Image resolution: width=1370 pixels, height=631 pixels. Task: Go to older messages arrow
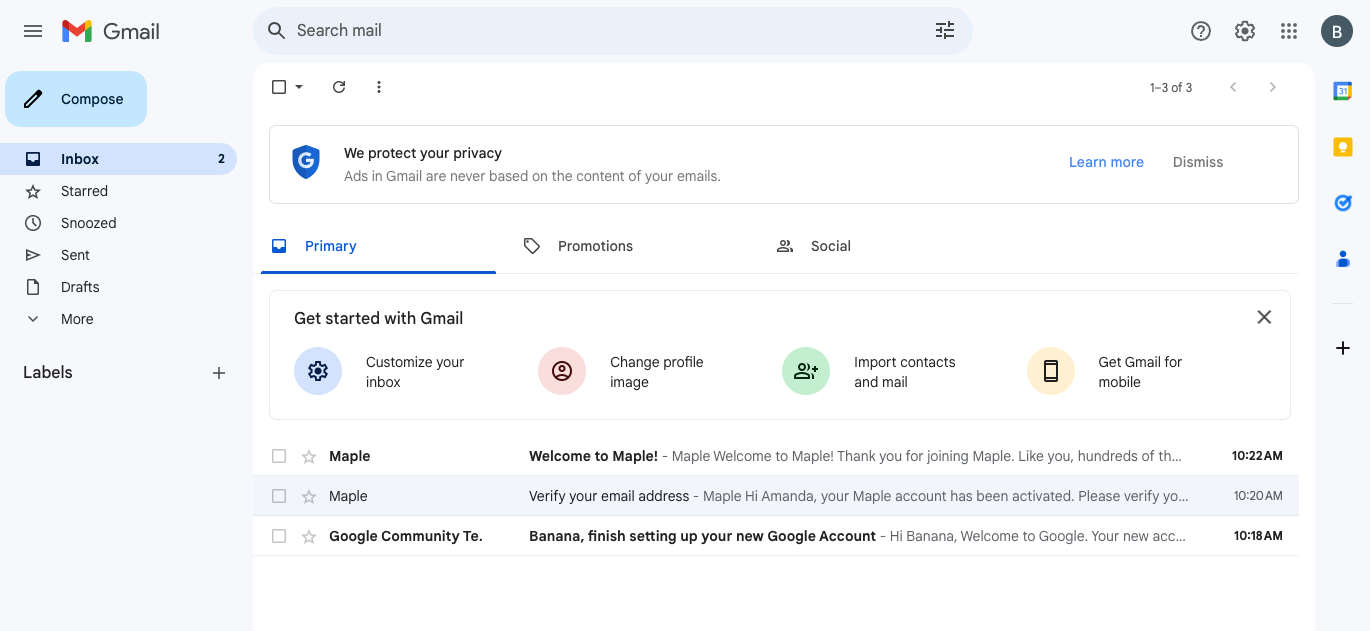(1273, 87)
